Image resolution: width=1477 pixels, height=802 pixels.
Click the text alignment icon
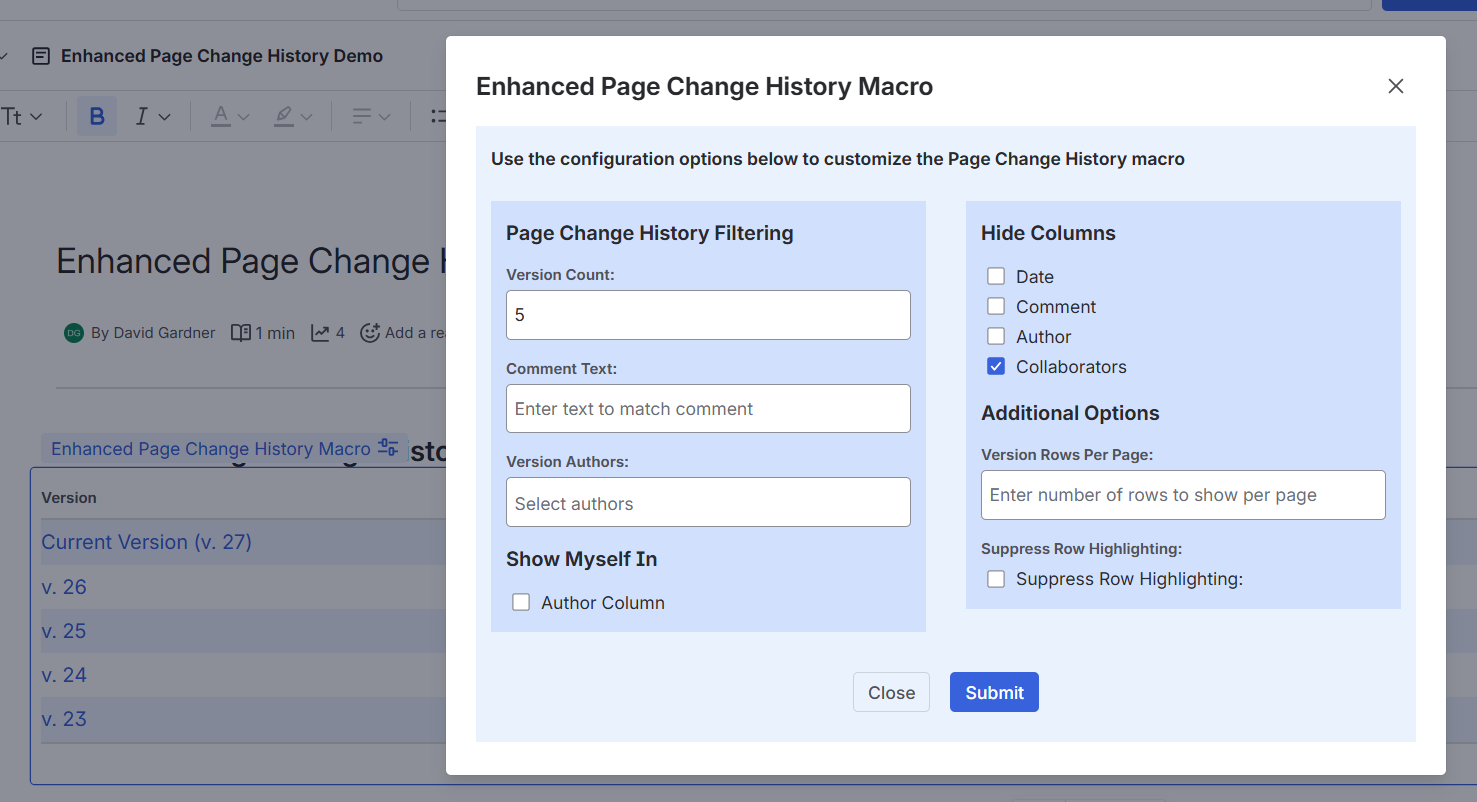362,117
